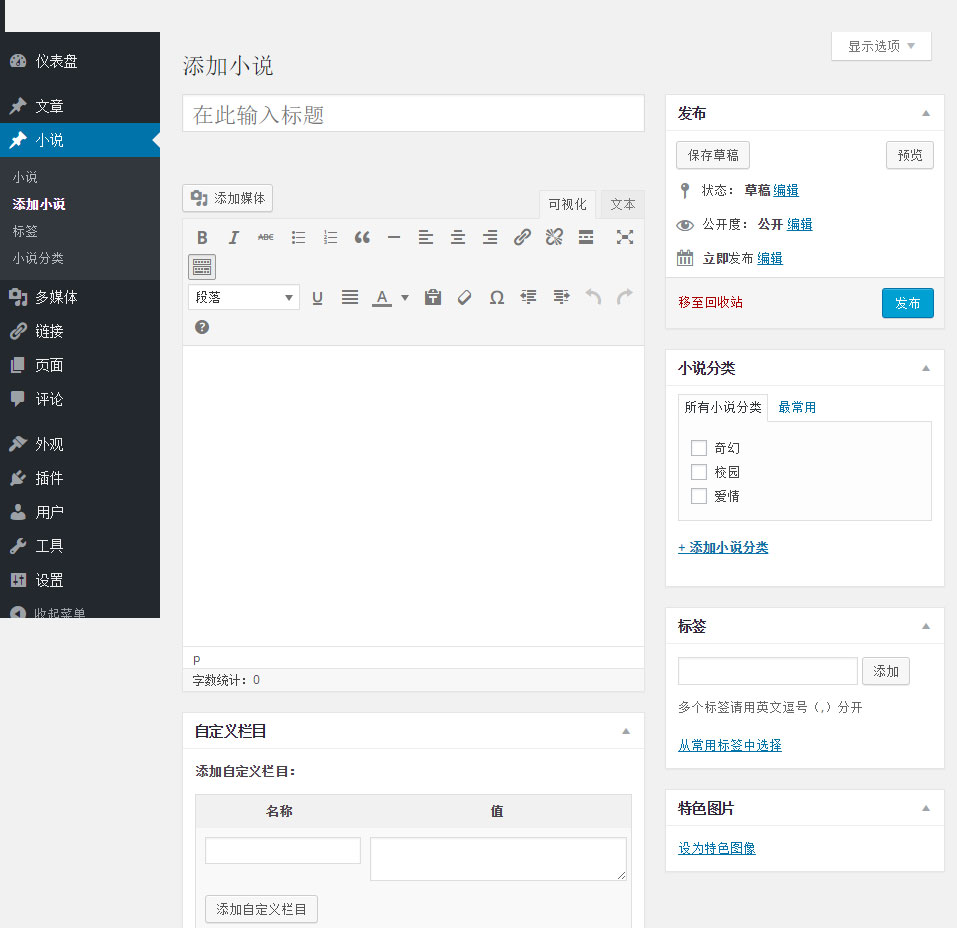Image resolution: width=957 pixels, height=928 pixels.
Task: Select the unordered list icon
Action: [x=298, y=237]
